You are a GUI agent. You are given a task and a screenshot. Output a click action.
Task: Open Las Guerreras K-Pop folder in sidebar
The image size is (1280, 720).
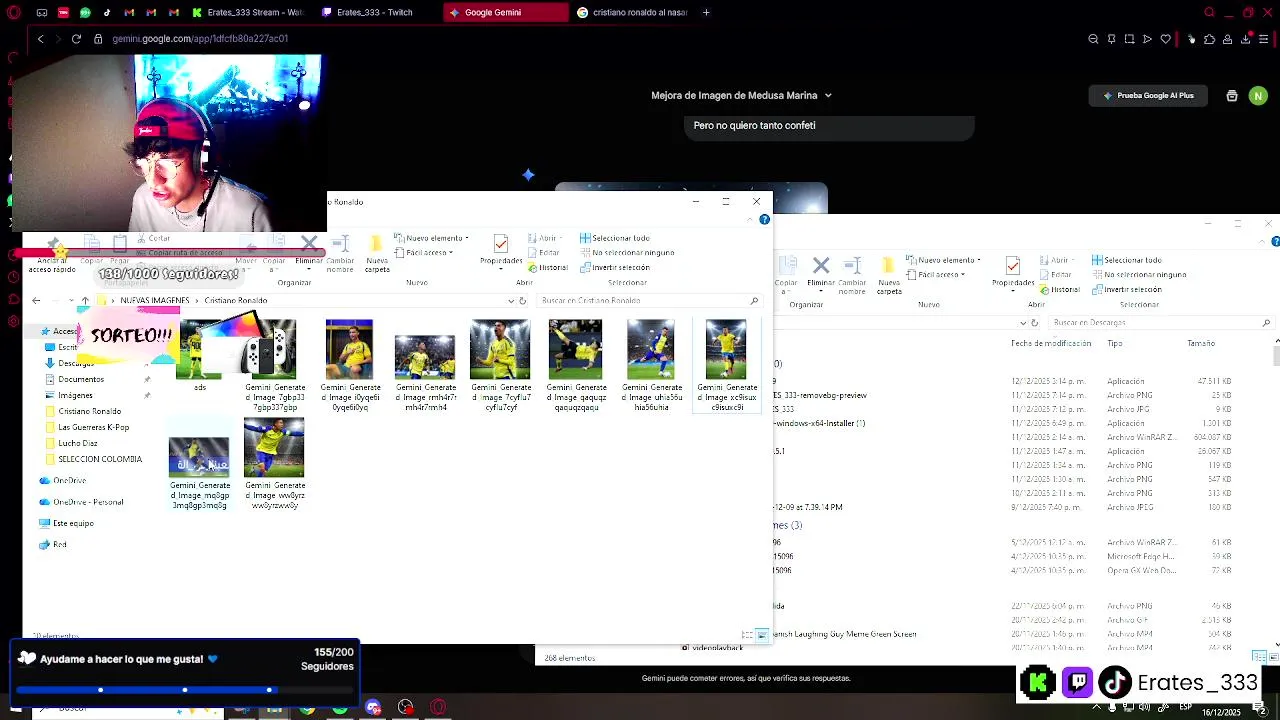click(93, 427)
